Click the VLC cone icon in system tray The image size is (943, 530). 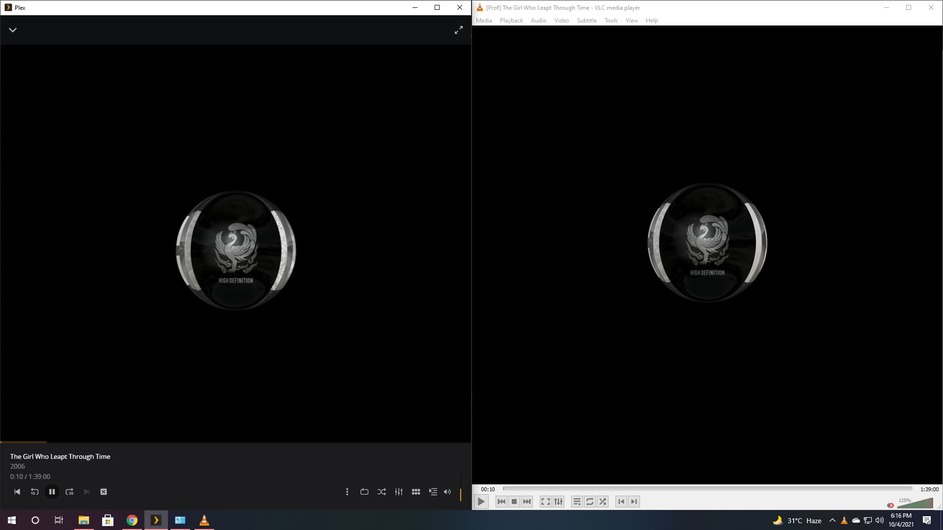[x=844, y=520]
